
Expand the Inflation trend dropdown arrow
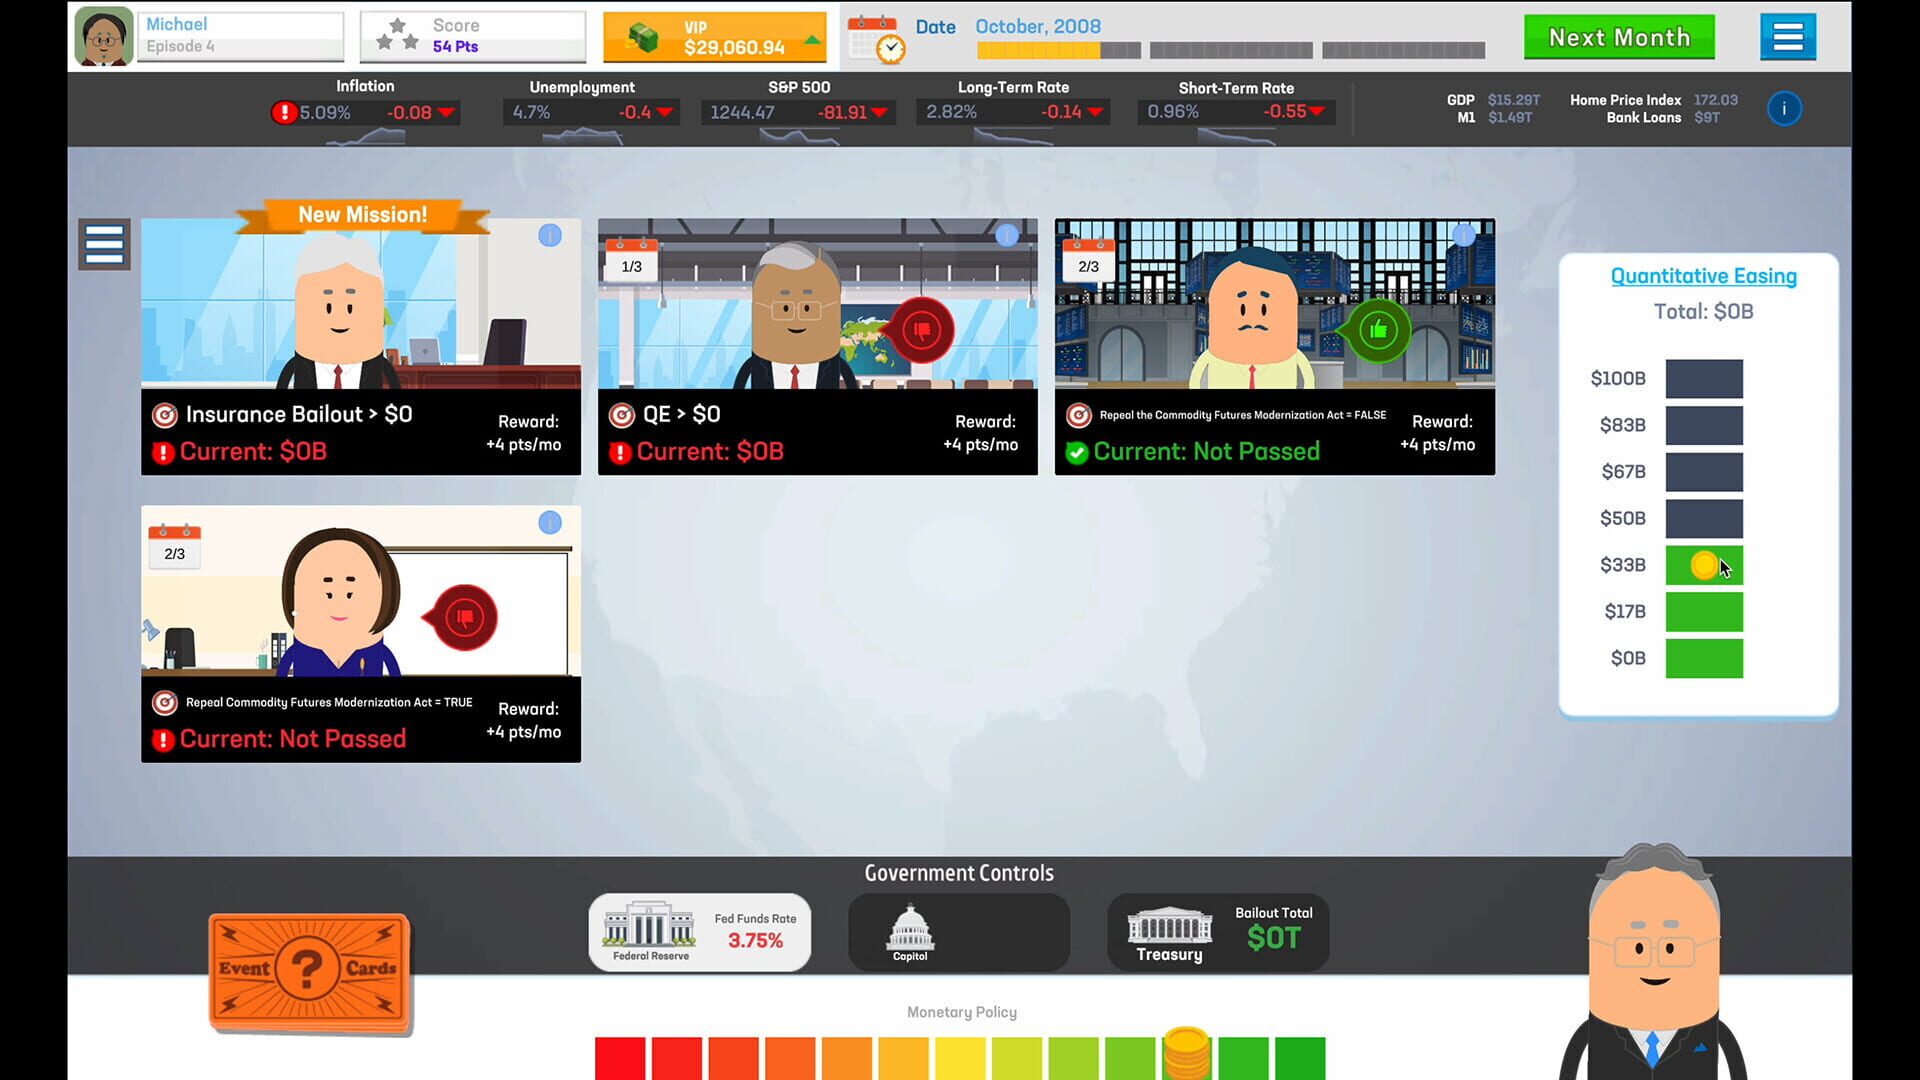click(447, 112)
